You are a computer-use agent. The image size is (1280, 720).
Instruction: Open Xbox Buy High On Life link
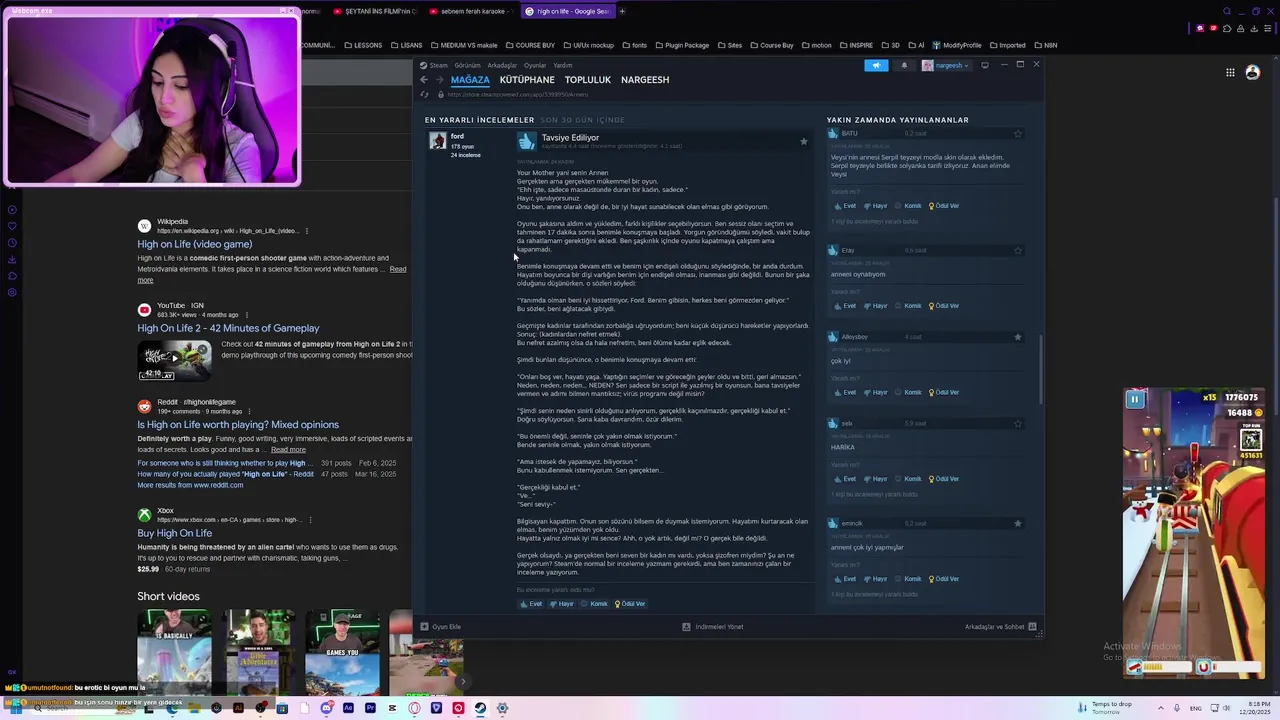[174, 533]
